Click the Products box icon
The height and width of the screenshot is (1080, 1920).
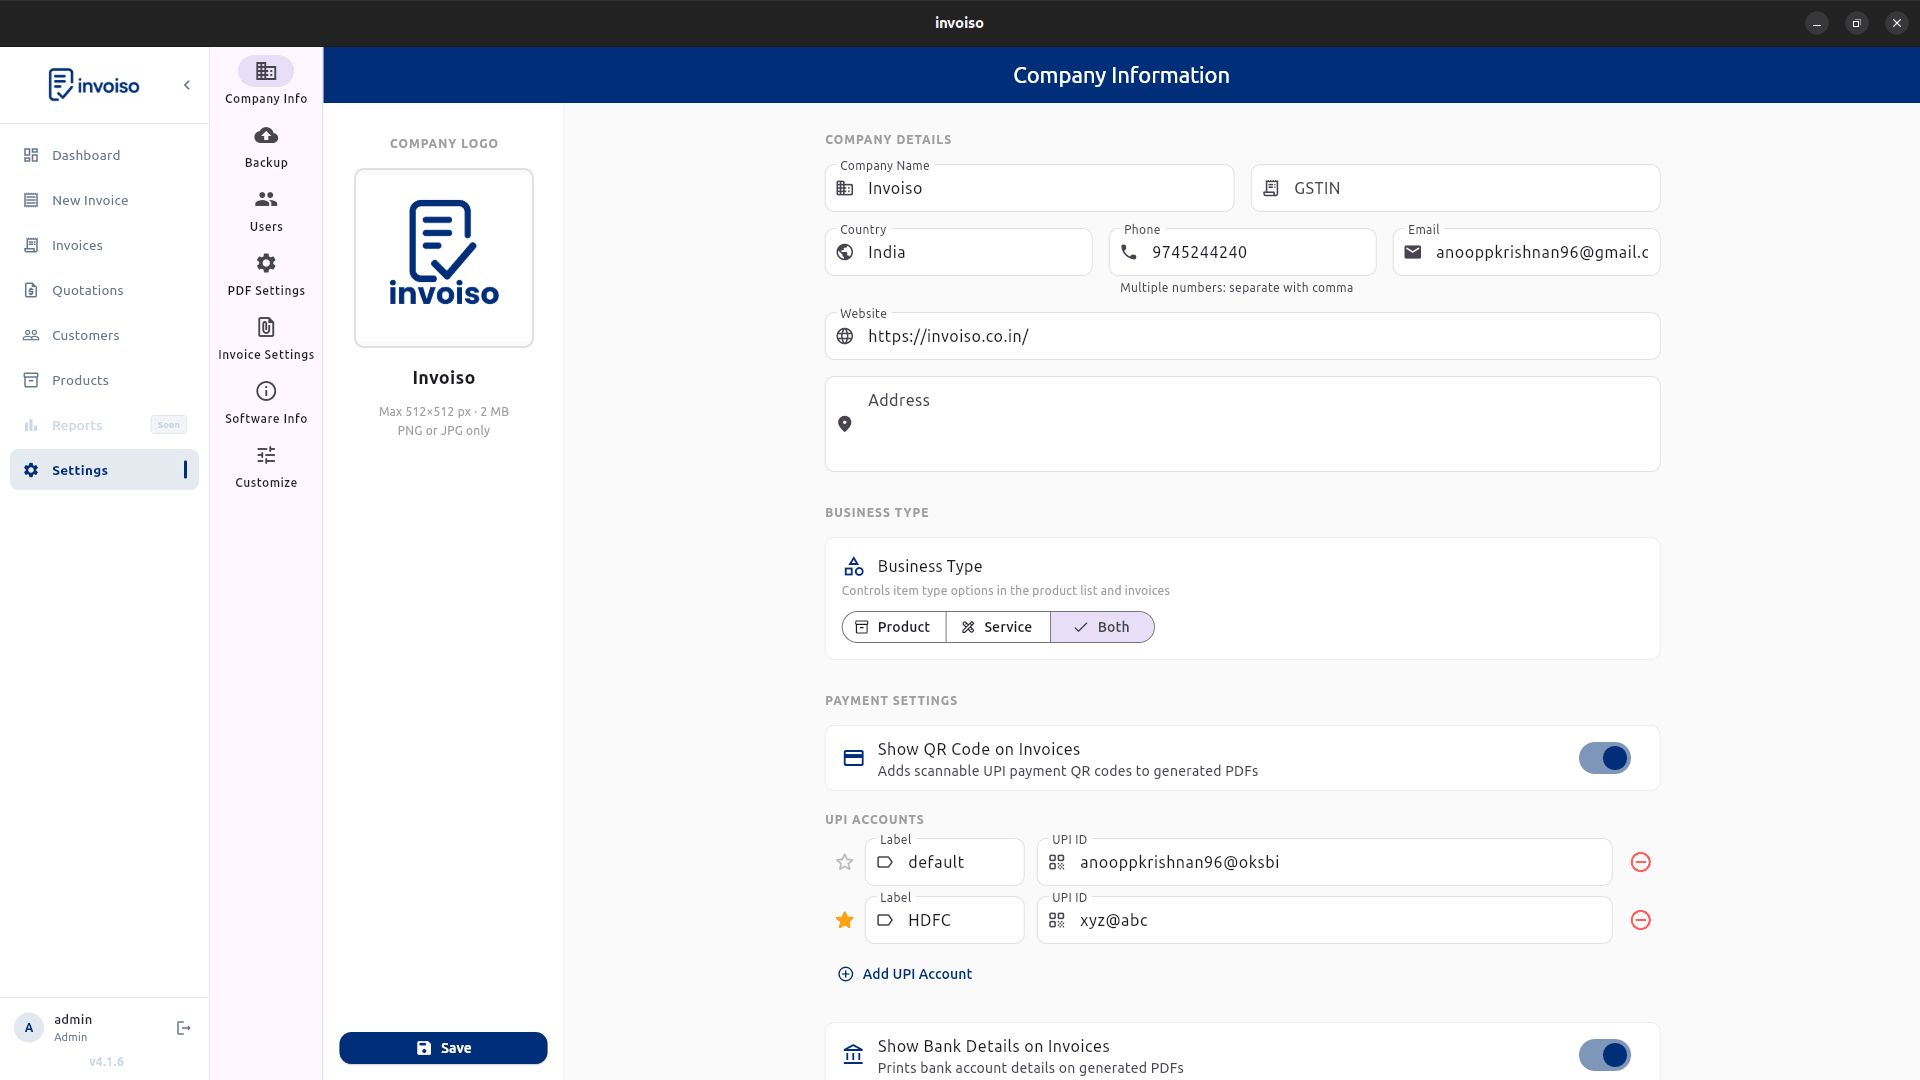click(x=31, y=380)
